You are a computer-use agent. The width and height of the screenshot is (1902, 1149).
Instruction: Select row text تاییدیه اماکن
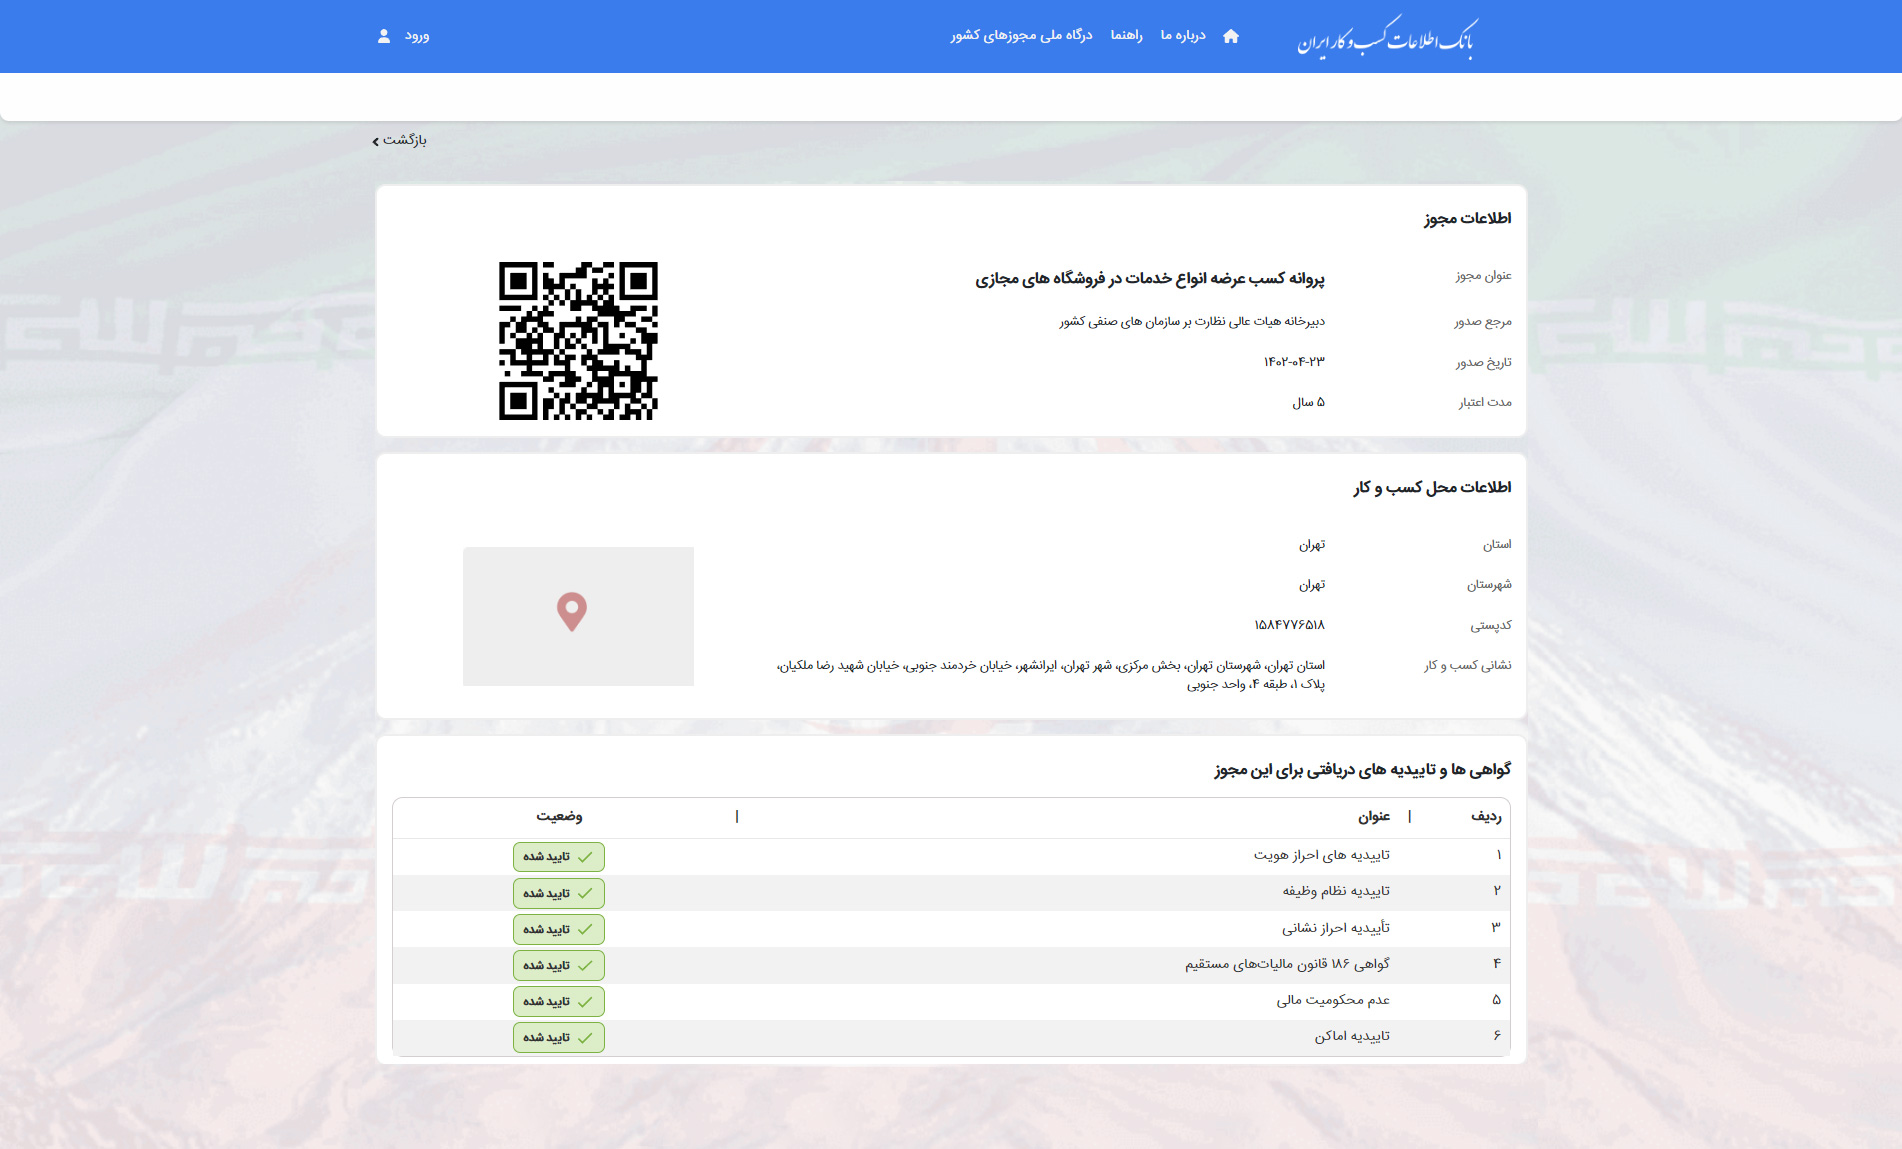click(x=1352, y=1036)
